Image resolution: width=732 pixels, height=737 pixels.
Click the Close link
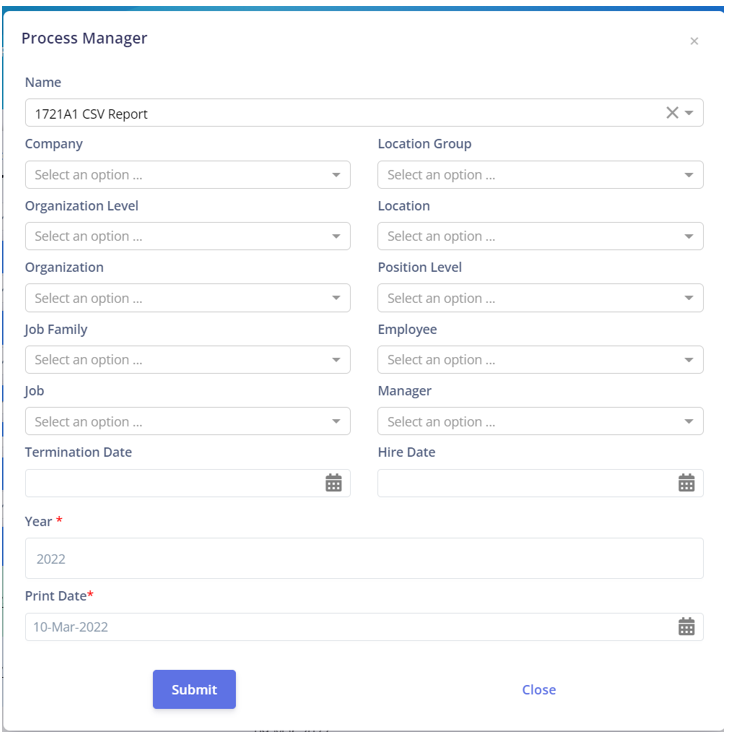click(539, 690)
